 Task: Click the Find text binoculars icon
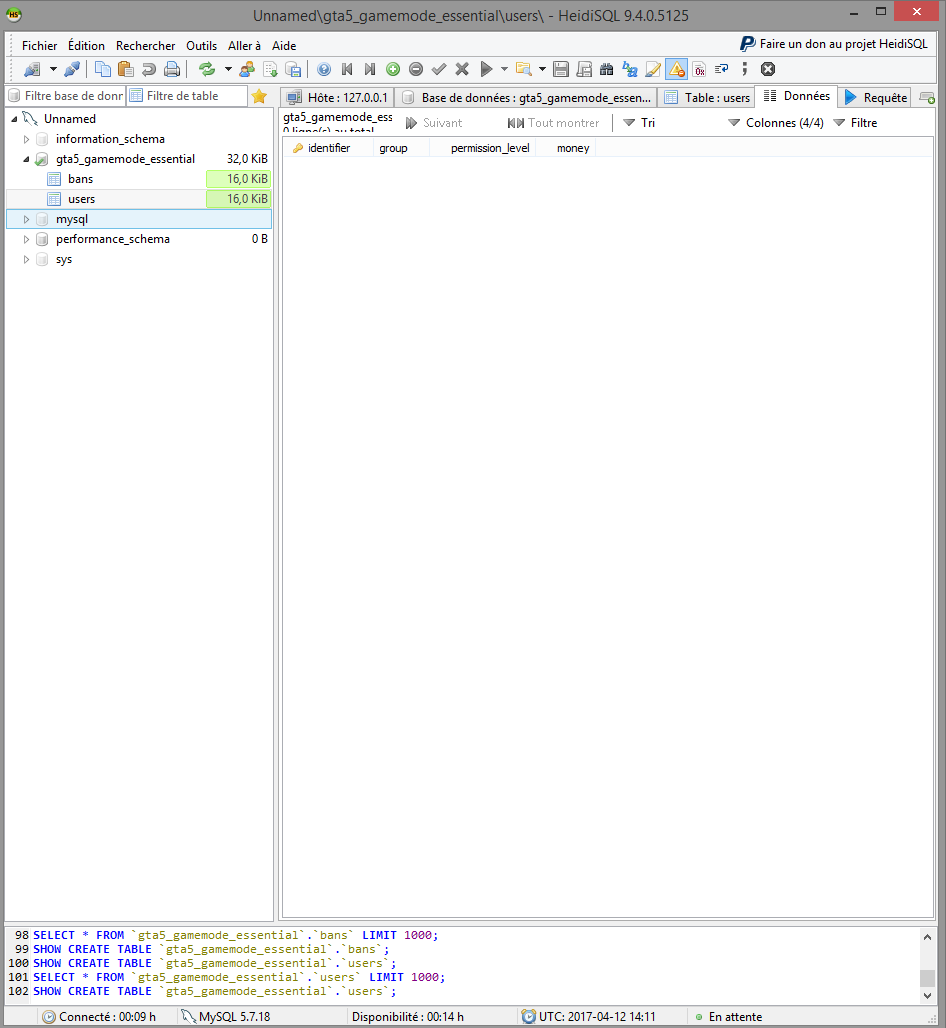coord(606,69)
